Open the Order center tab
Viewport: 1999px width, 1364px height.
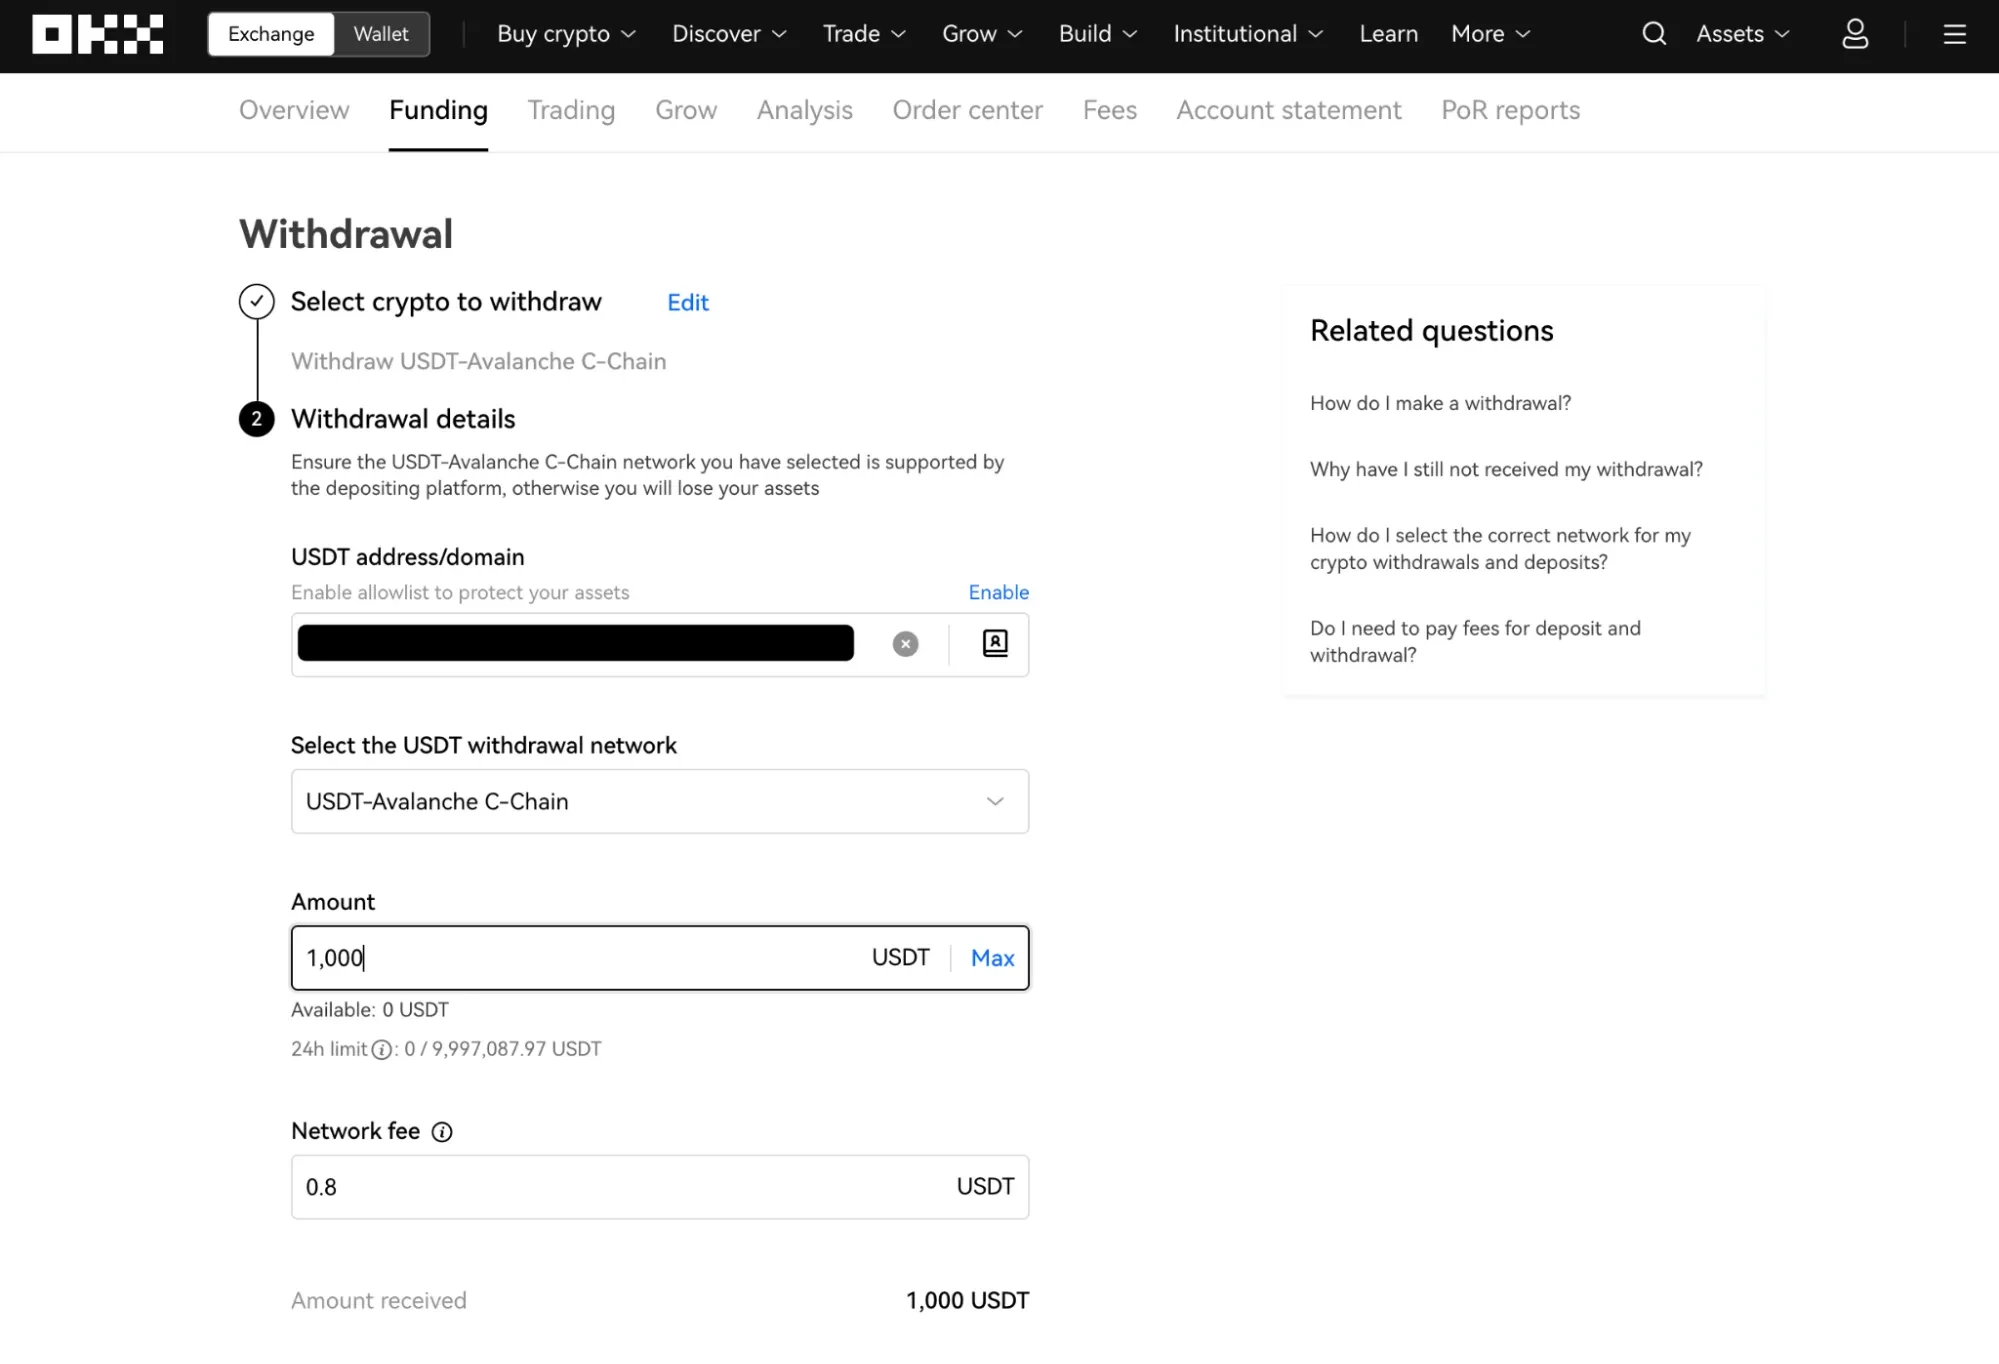967,110
